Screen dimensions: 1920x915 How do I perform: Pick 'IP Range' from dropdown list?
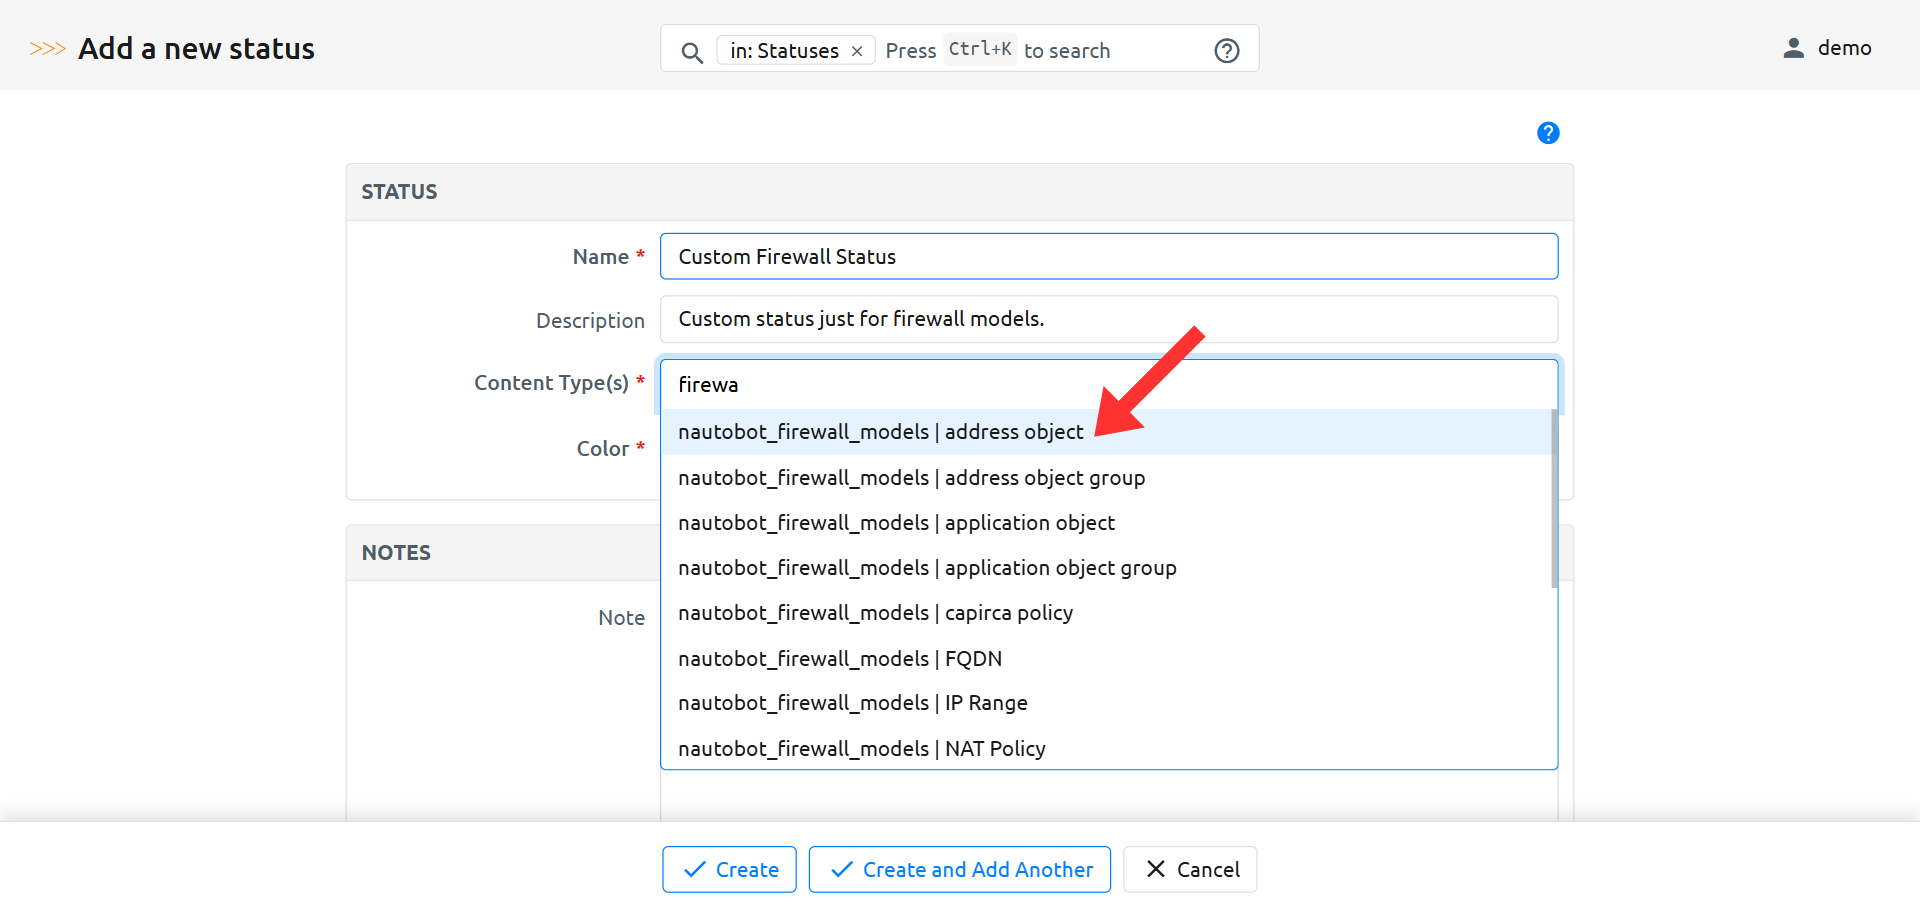click(x=852, y=703)
